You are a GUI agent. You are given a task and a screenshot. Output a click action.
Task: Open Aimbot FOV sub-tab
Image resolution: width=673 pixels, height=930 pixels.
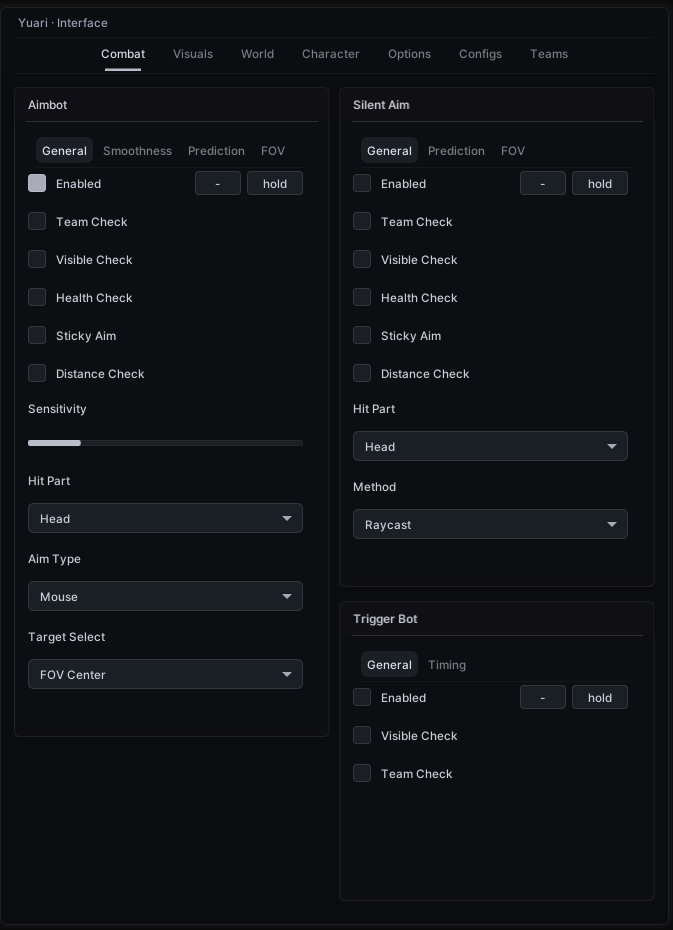coord(273,151)
